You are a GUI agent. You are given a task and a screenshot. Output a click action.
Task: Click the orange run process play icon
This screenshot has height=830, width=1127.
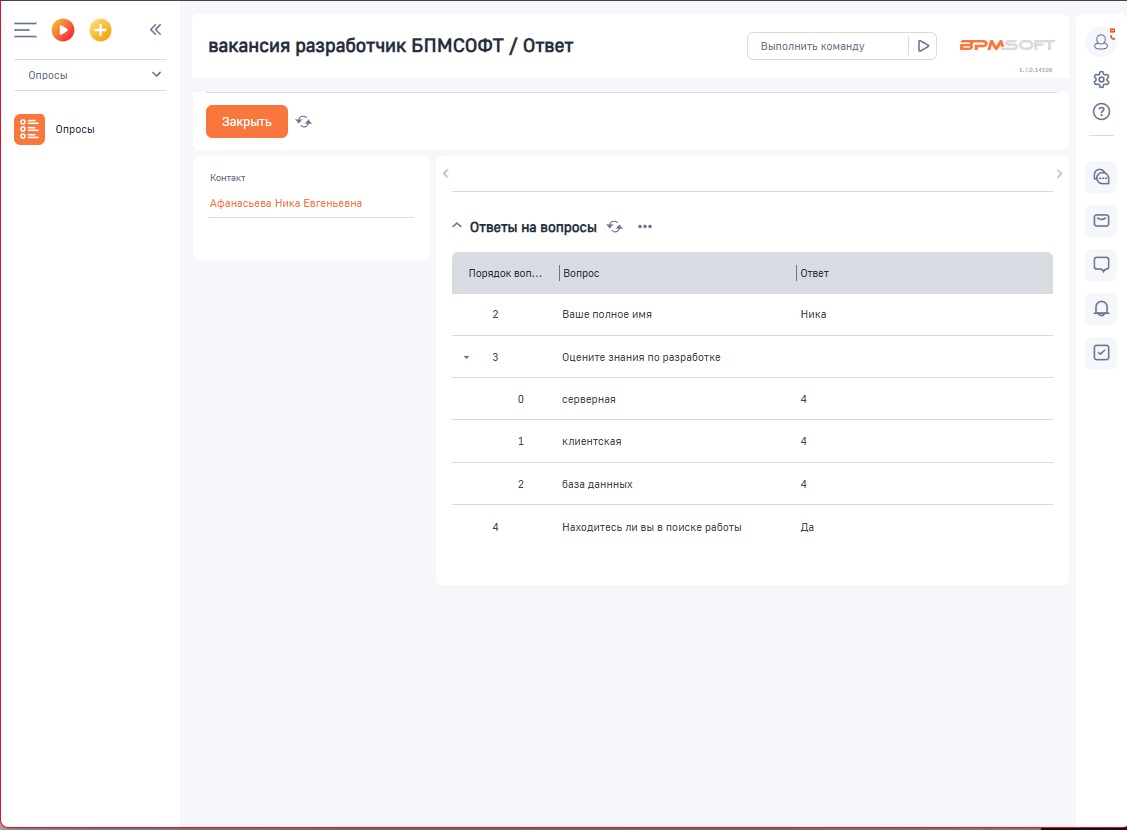(63, 30)
